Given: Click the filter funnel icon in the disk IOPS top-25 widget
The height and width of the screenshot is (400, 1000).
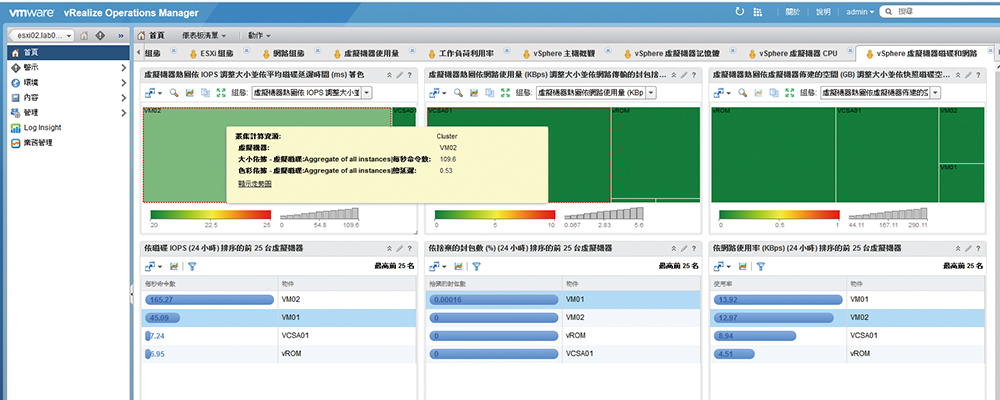Looking at the screenshot, I should click(x=191, y=266).
